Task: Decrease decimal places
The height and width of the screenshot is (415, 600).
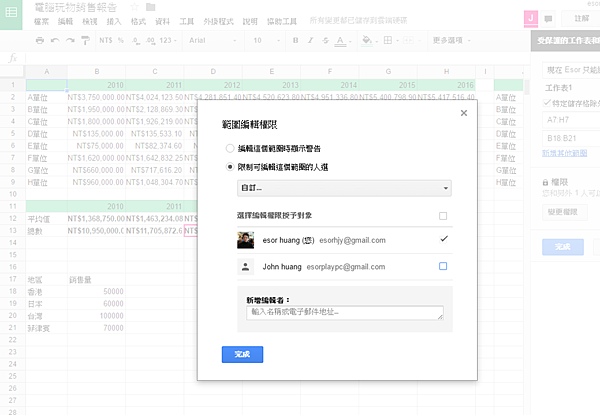Action: pos(136,40)
